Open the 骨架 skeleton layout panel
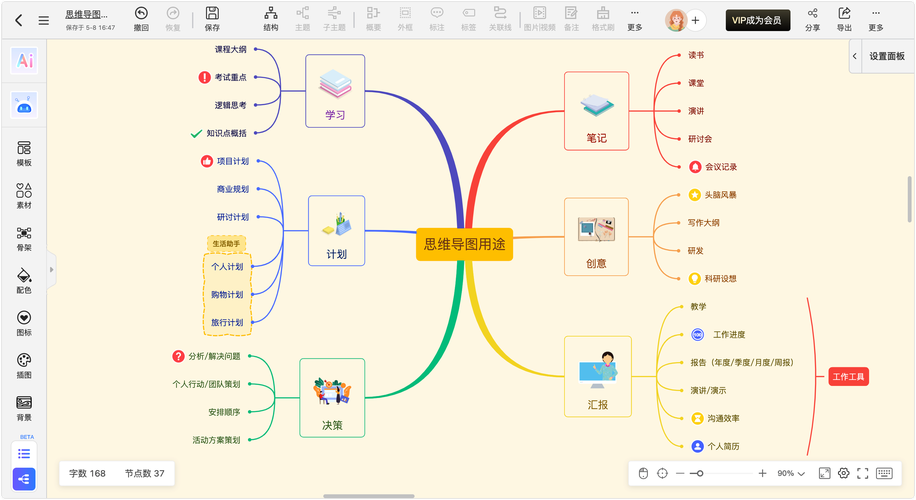The width and height of the screenshot is (916, 500). point(24,238)
